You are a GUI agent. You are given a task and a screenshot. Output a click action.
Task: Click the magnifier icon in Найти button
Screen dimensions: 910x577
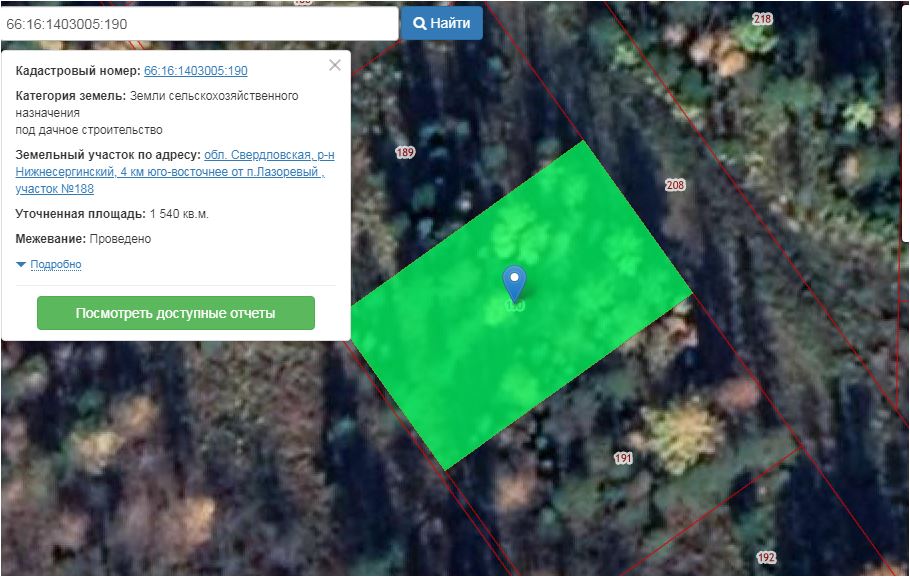pos(419,23)
